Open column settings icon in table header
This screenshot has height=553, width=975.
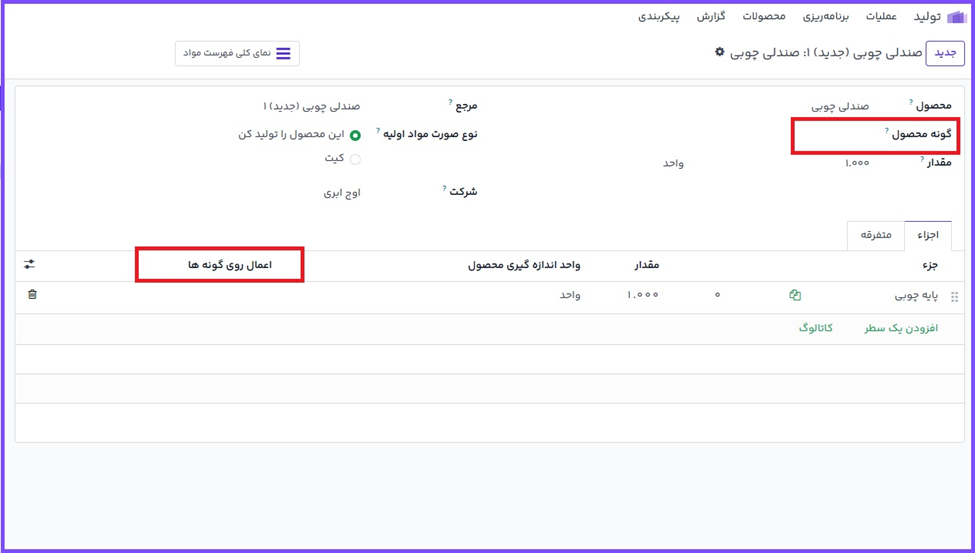pos(29,265)
